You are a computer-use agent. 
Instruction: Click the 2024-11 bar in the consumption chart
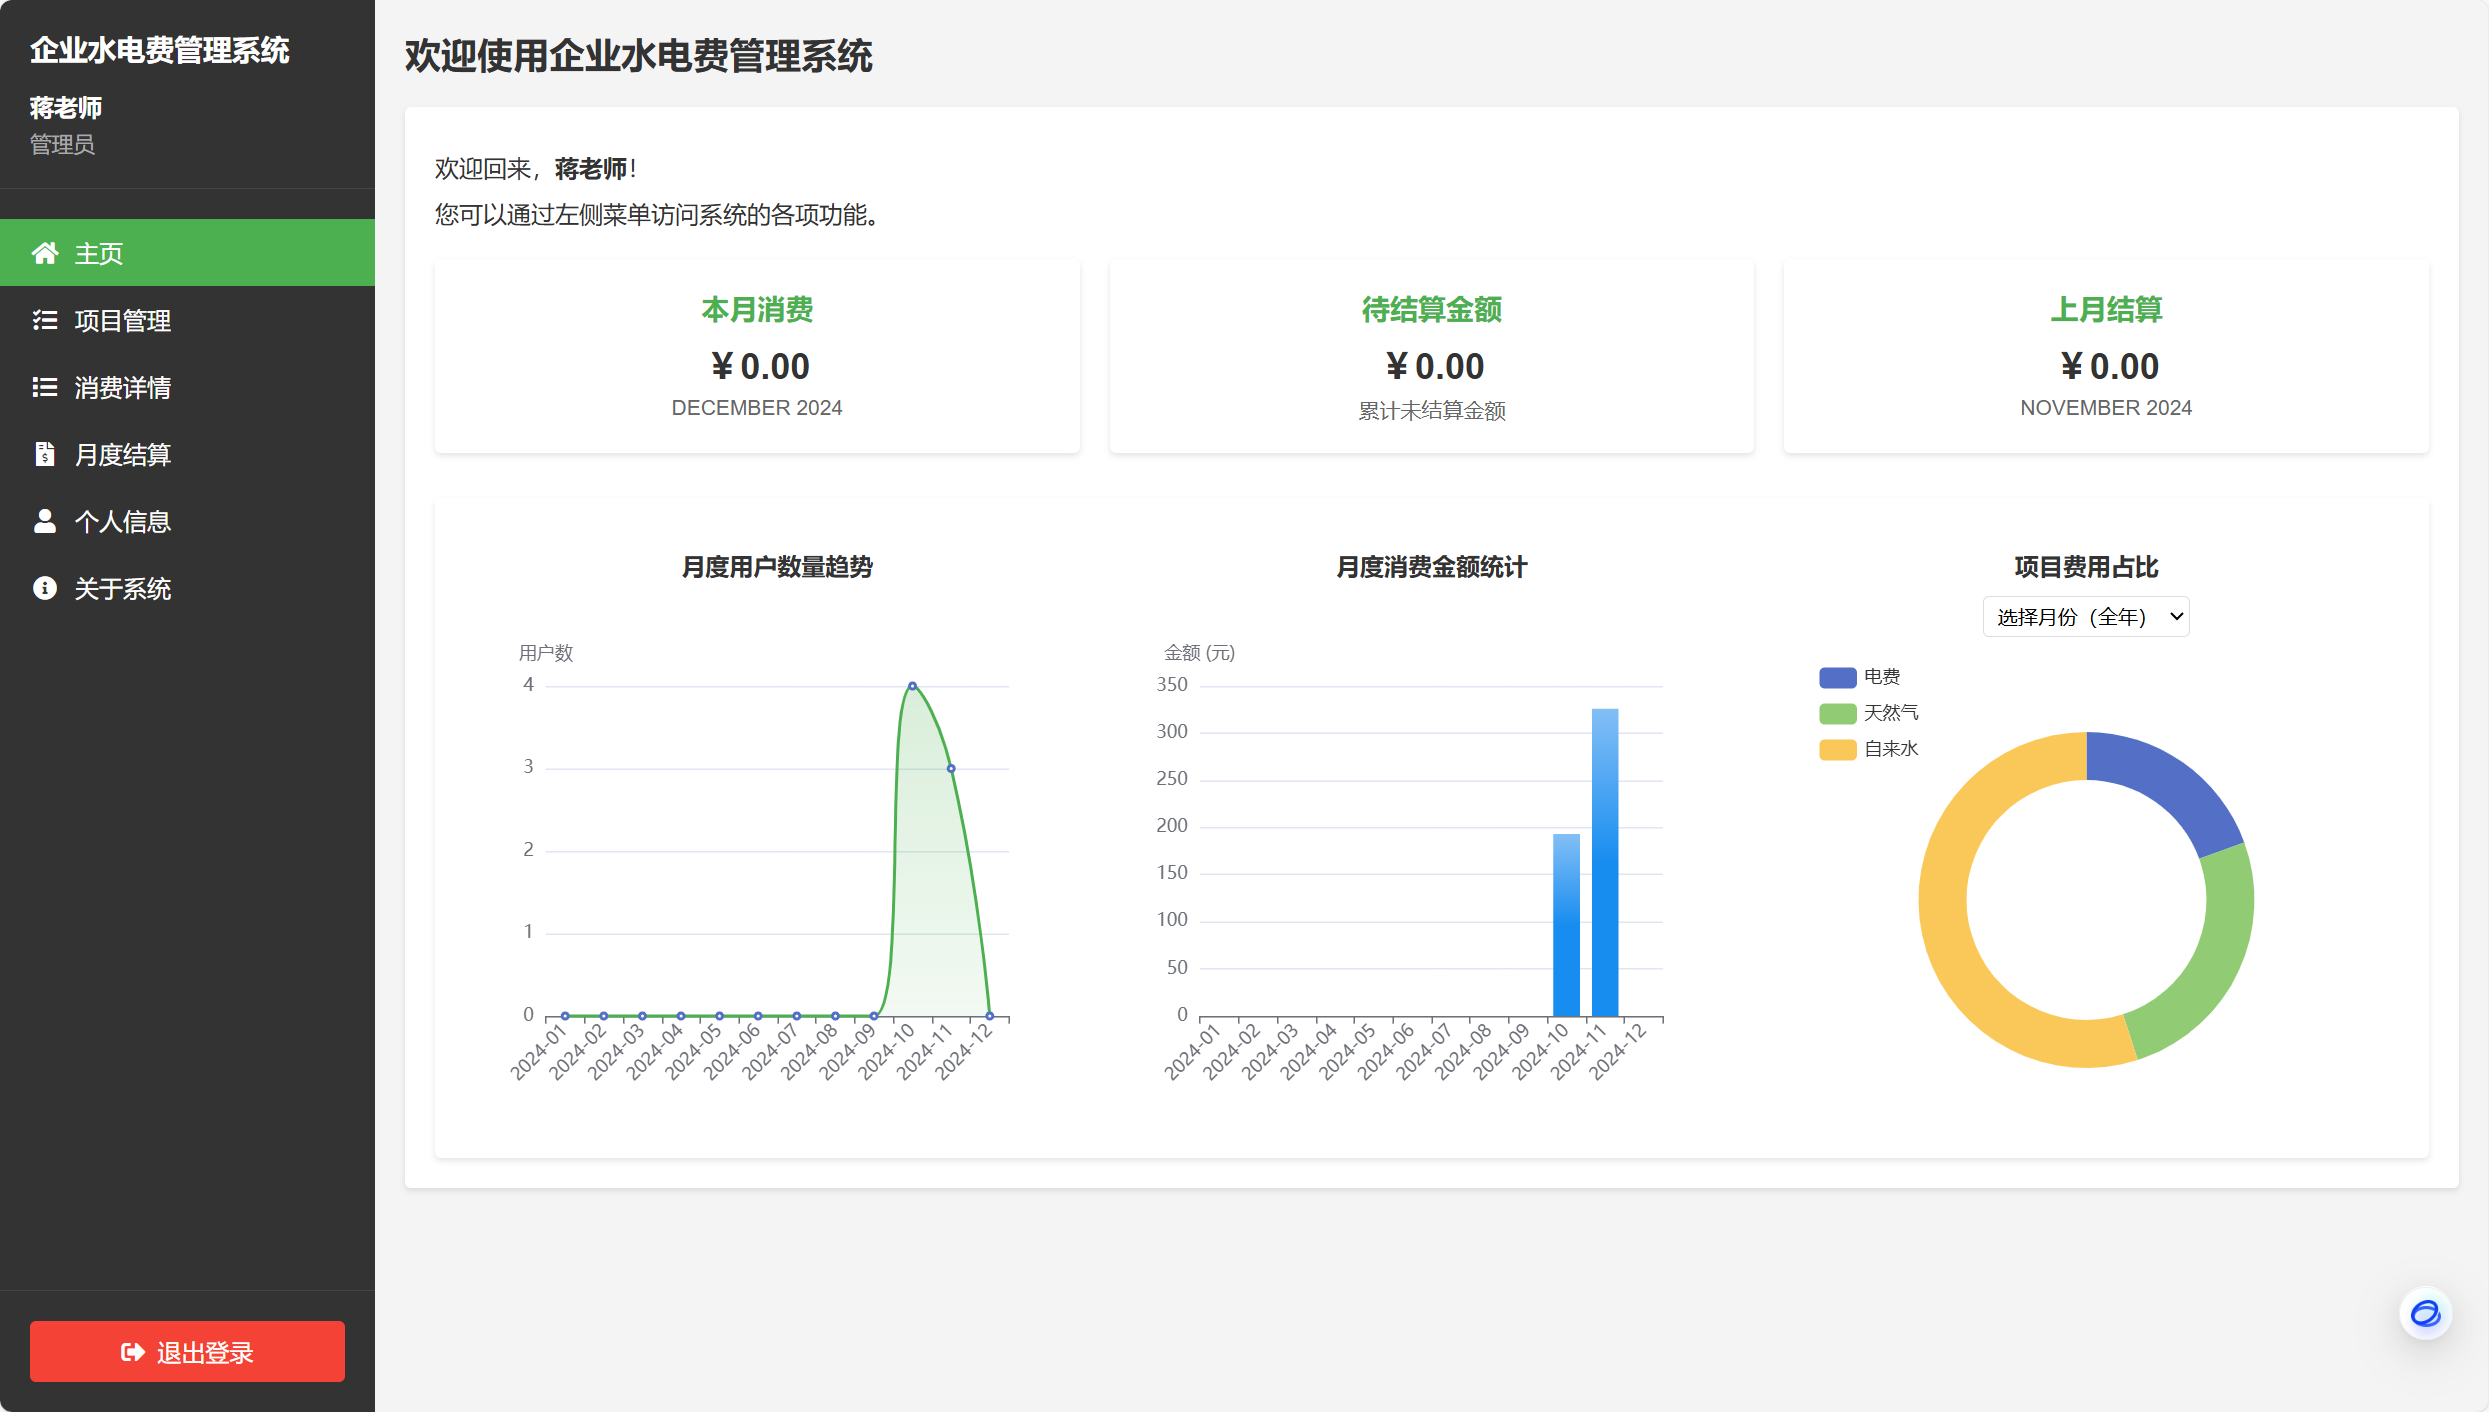pos(1605,862)
